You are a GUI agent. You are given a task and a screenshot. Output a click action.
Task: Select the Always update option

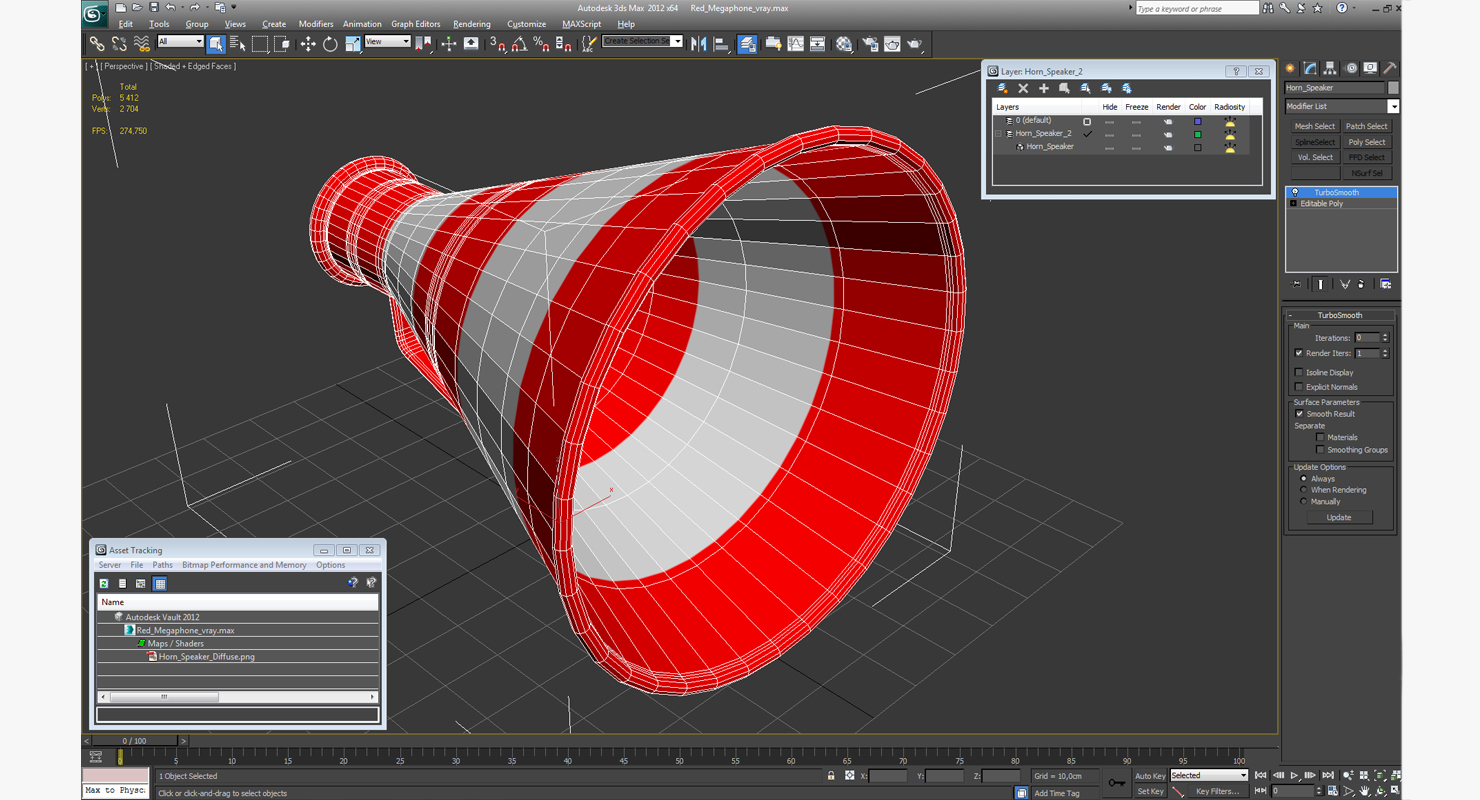click(1303, 479)
